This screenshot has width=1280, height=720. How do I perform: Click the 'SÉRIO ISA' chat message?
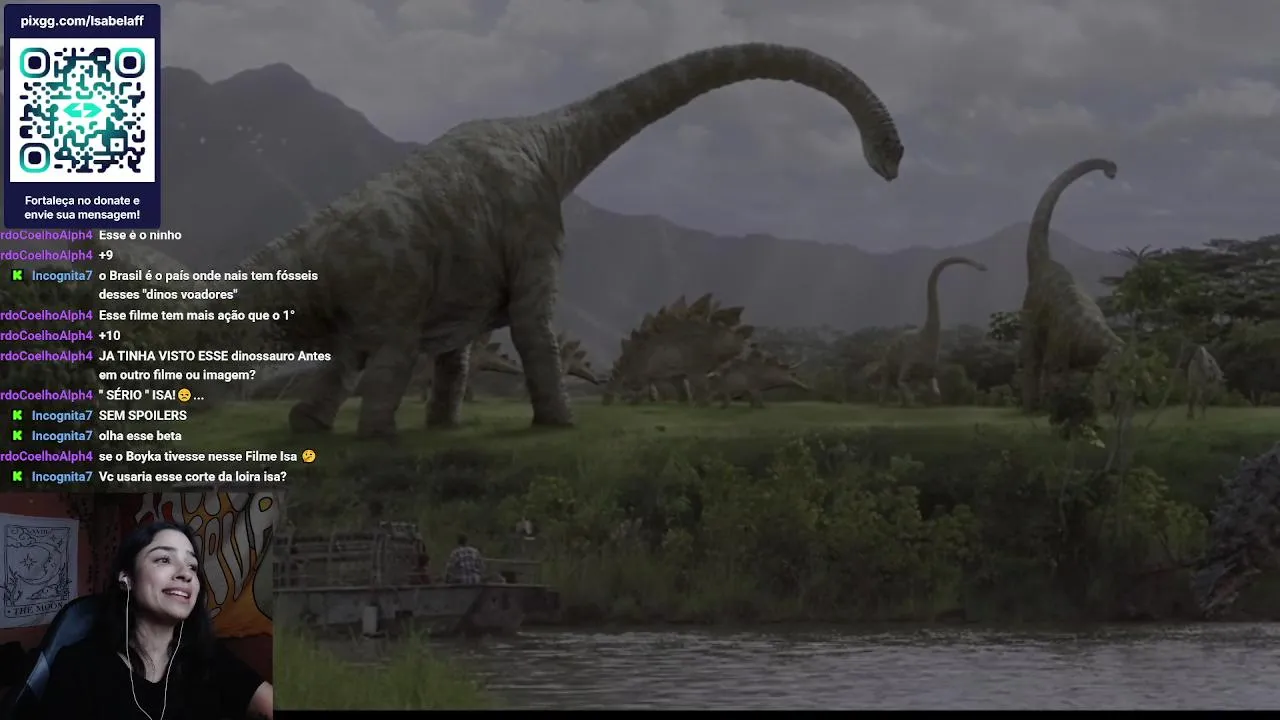(151, 395)
